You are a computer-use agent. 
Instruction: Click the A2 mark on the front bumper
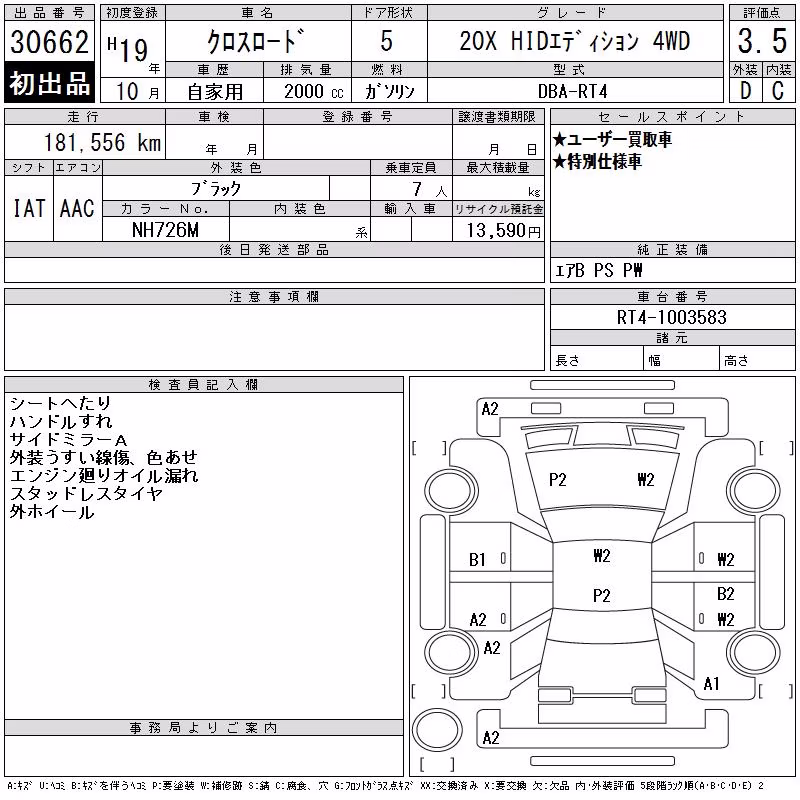[490, 409]
